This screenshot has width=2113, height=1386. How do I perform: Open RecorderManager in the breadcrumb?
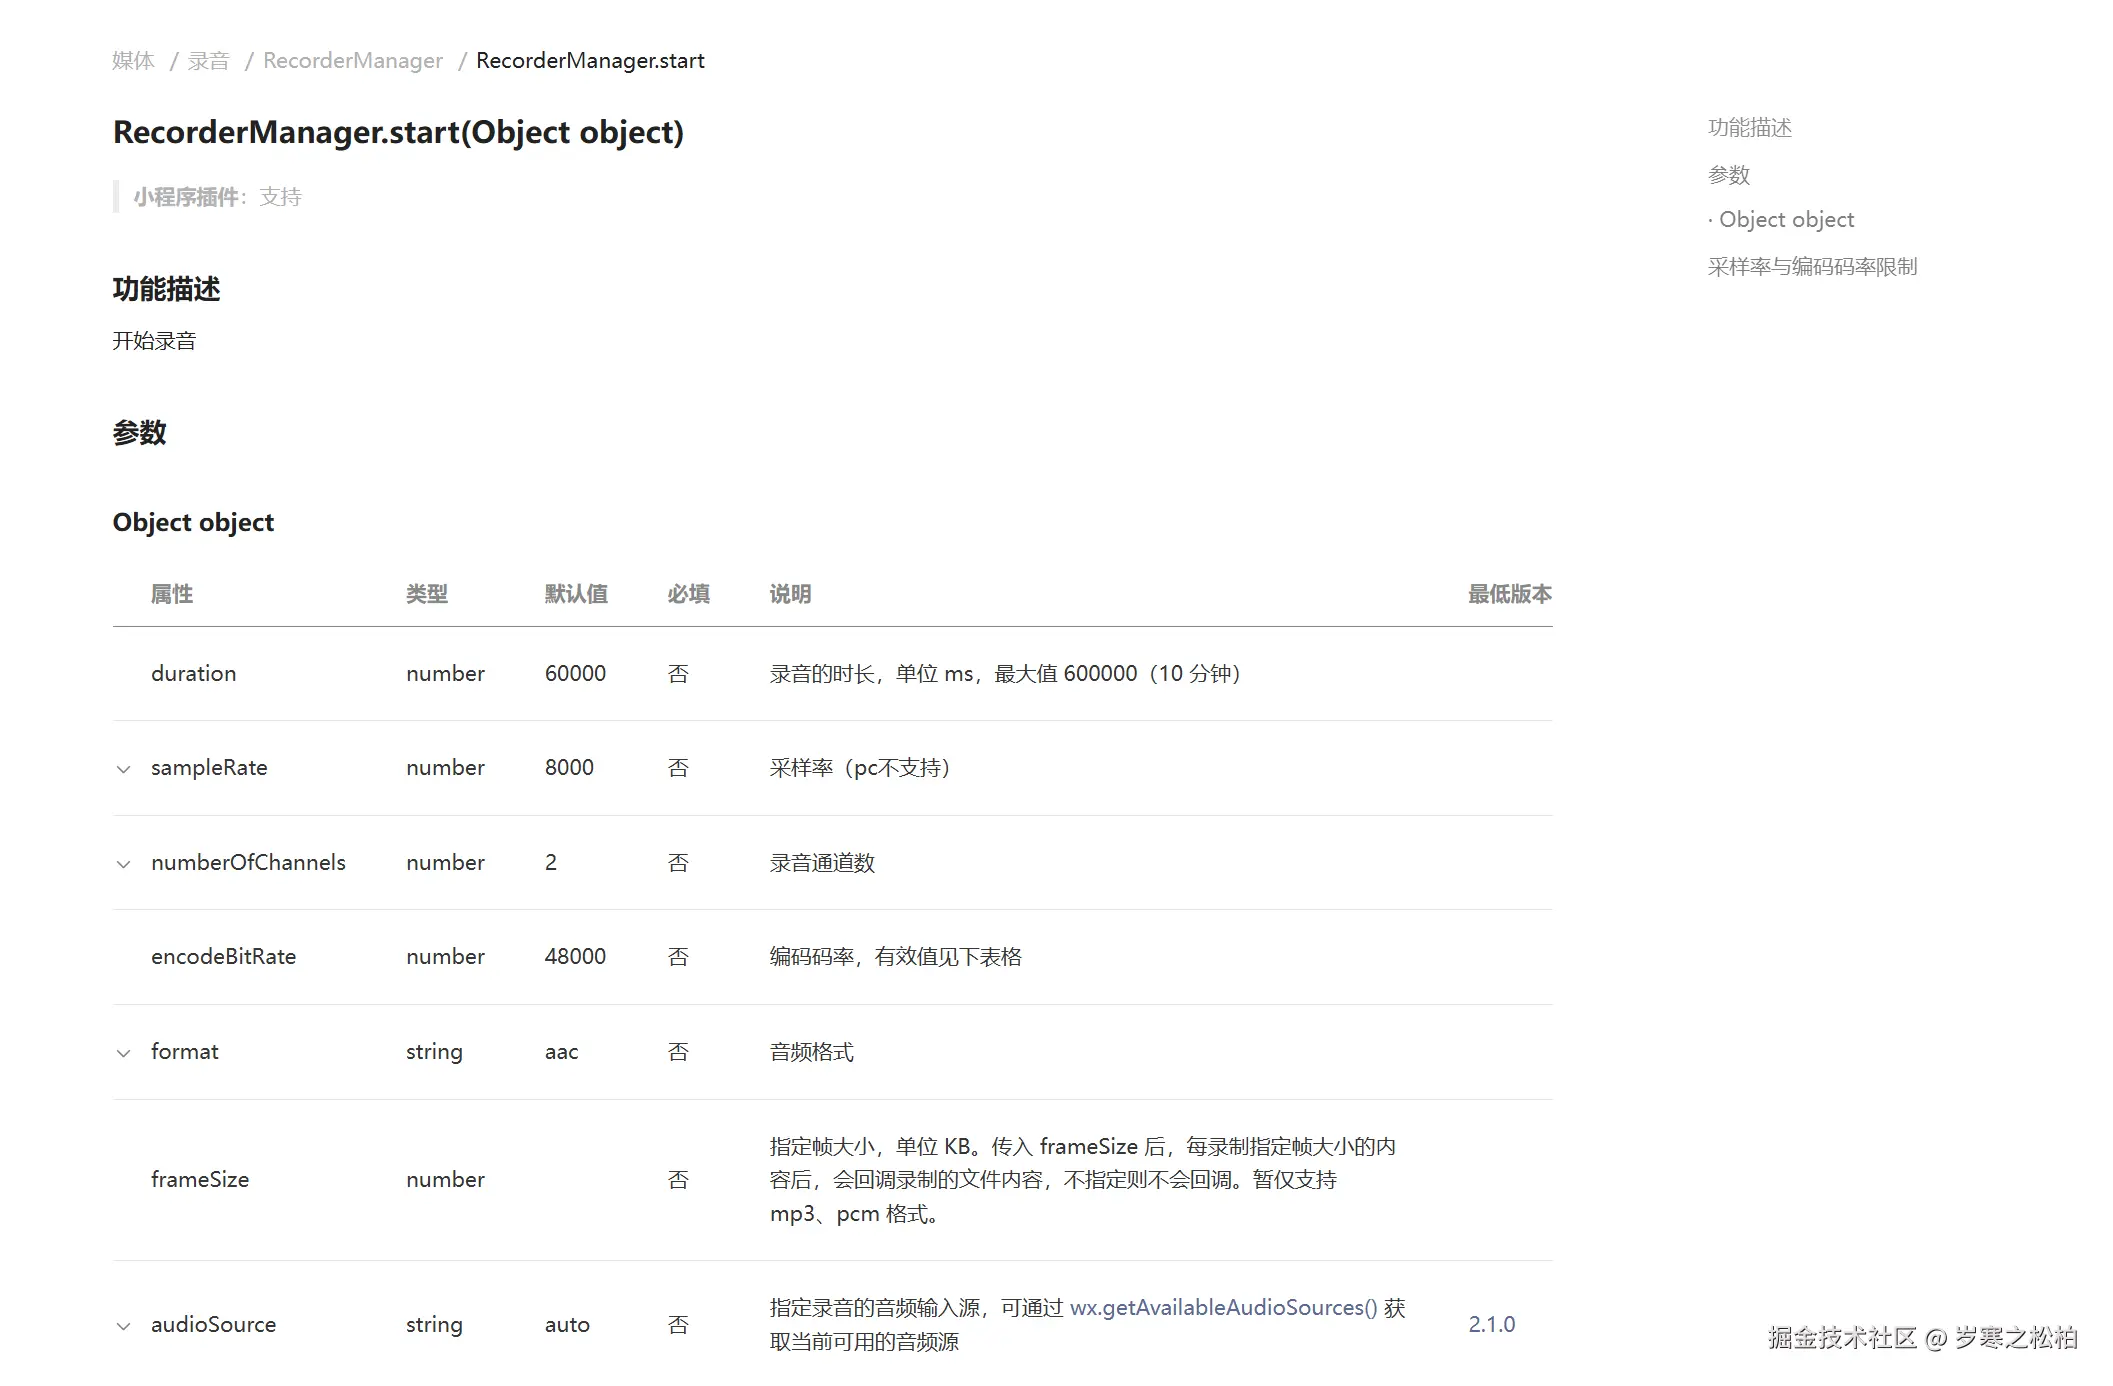click(352, 61)
